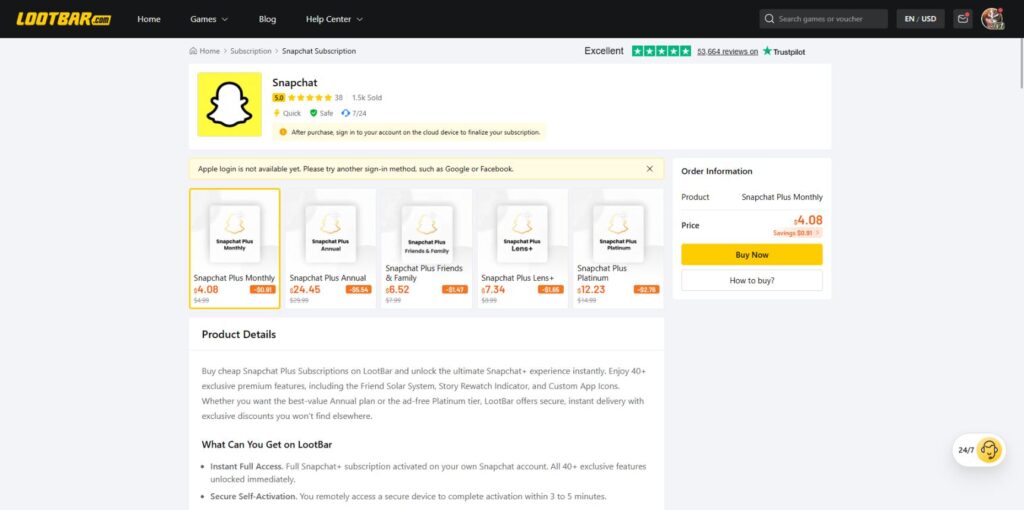Click the Safe shield icon
This screenshot has height=510, width=1024.
click(313, 113)
